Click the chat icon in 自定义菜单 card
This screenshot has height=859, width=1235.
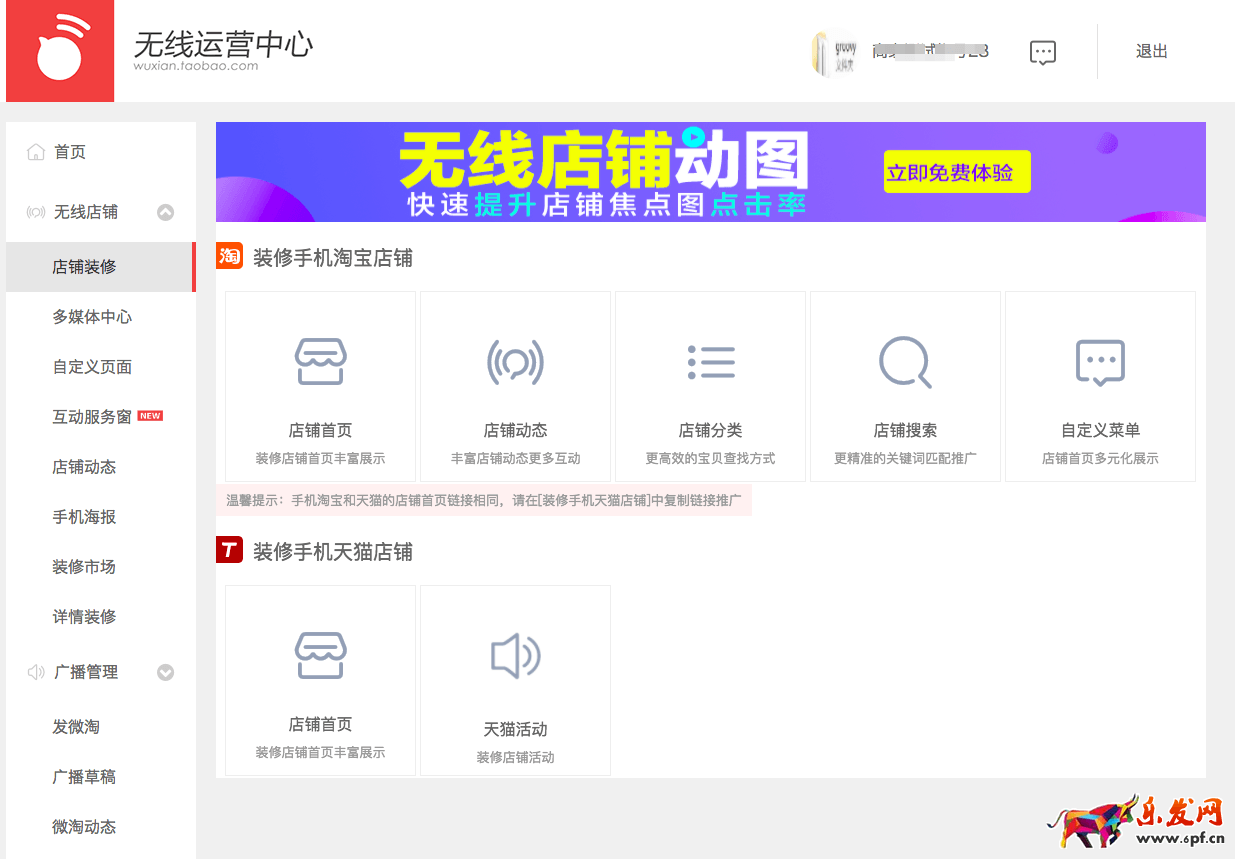(1100, 362)
